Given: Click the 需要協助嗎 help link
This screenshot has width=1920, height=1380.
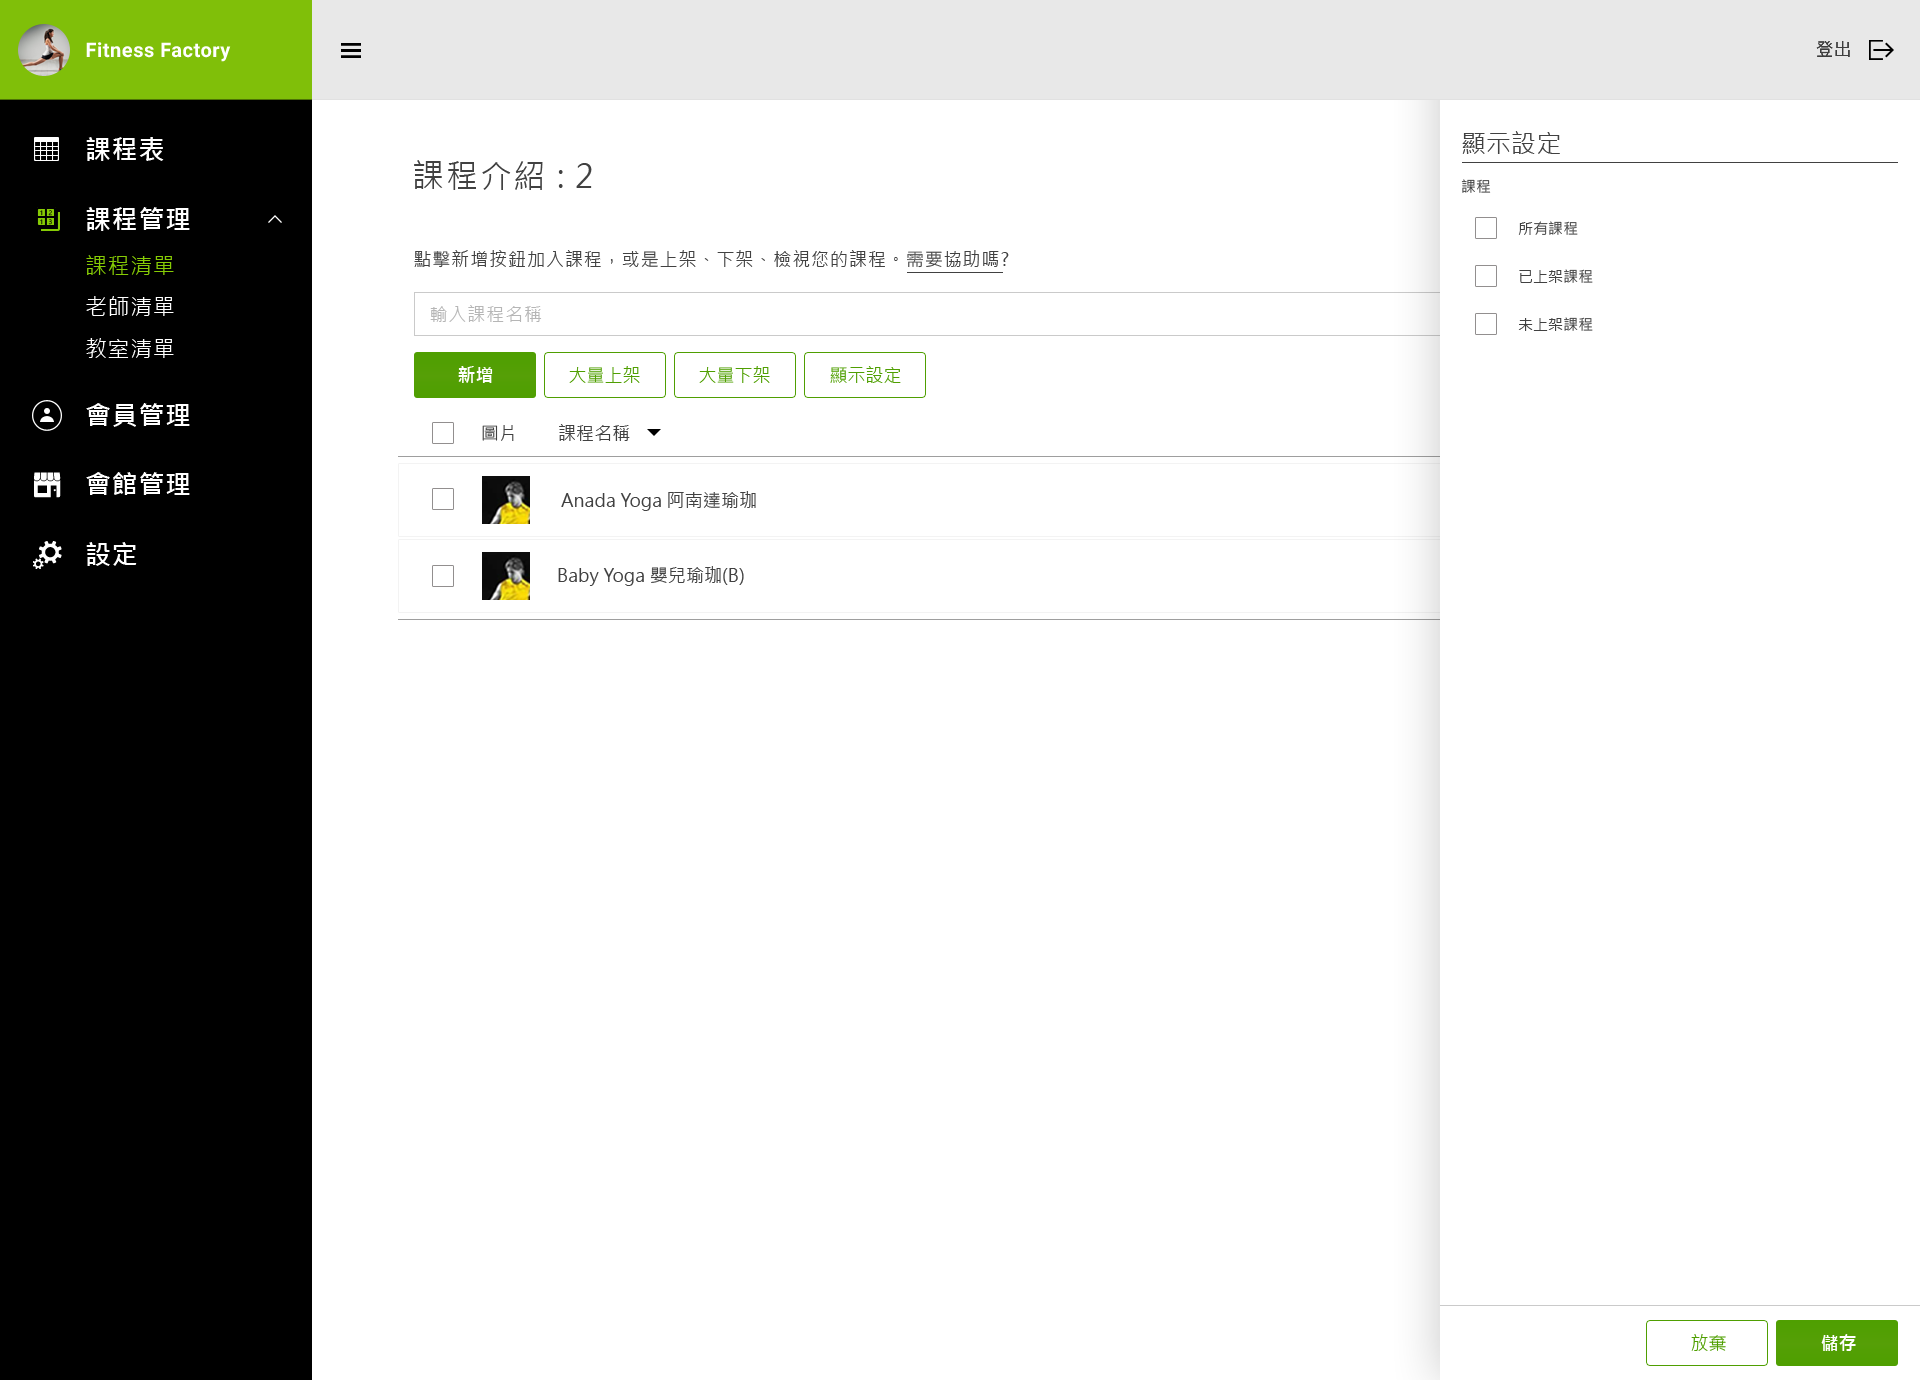Looking at the screenshot, I should (953, 260).
